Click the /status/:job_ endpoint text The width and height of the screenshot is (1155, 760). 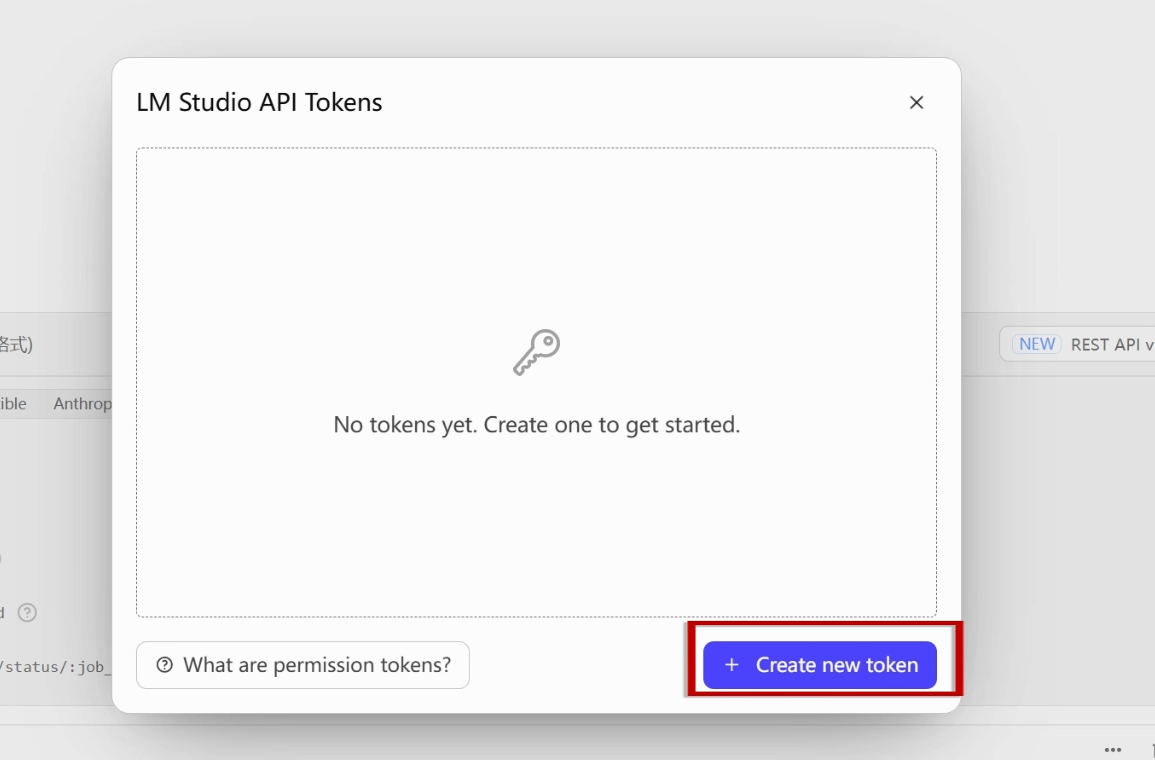pos(56,667)
